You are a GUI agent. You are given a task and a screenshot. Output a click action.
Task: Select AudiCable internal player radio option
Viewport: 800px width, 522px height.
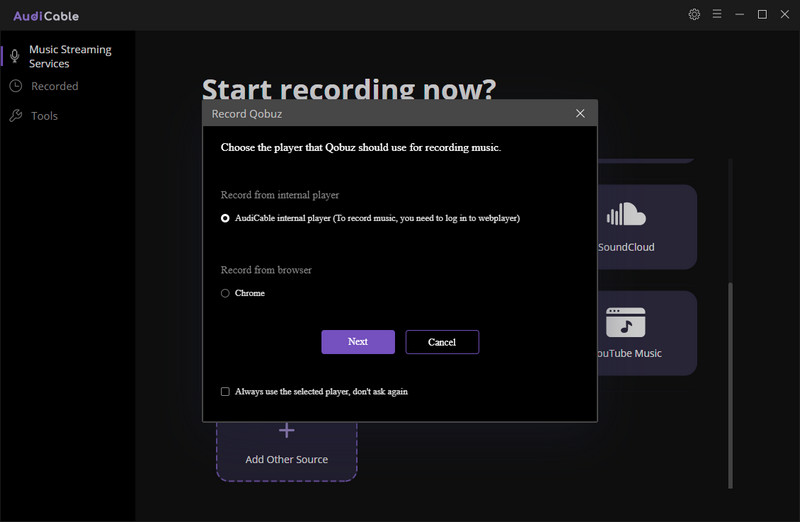[x=225, y=218]
